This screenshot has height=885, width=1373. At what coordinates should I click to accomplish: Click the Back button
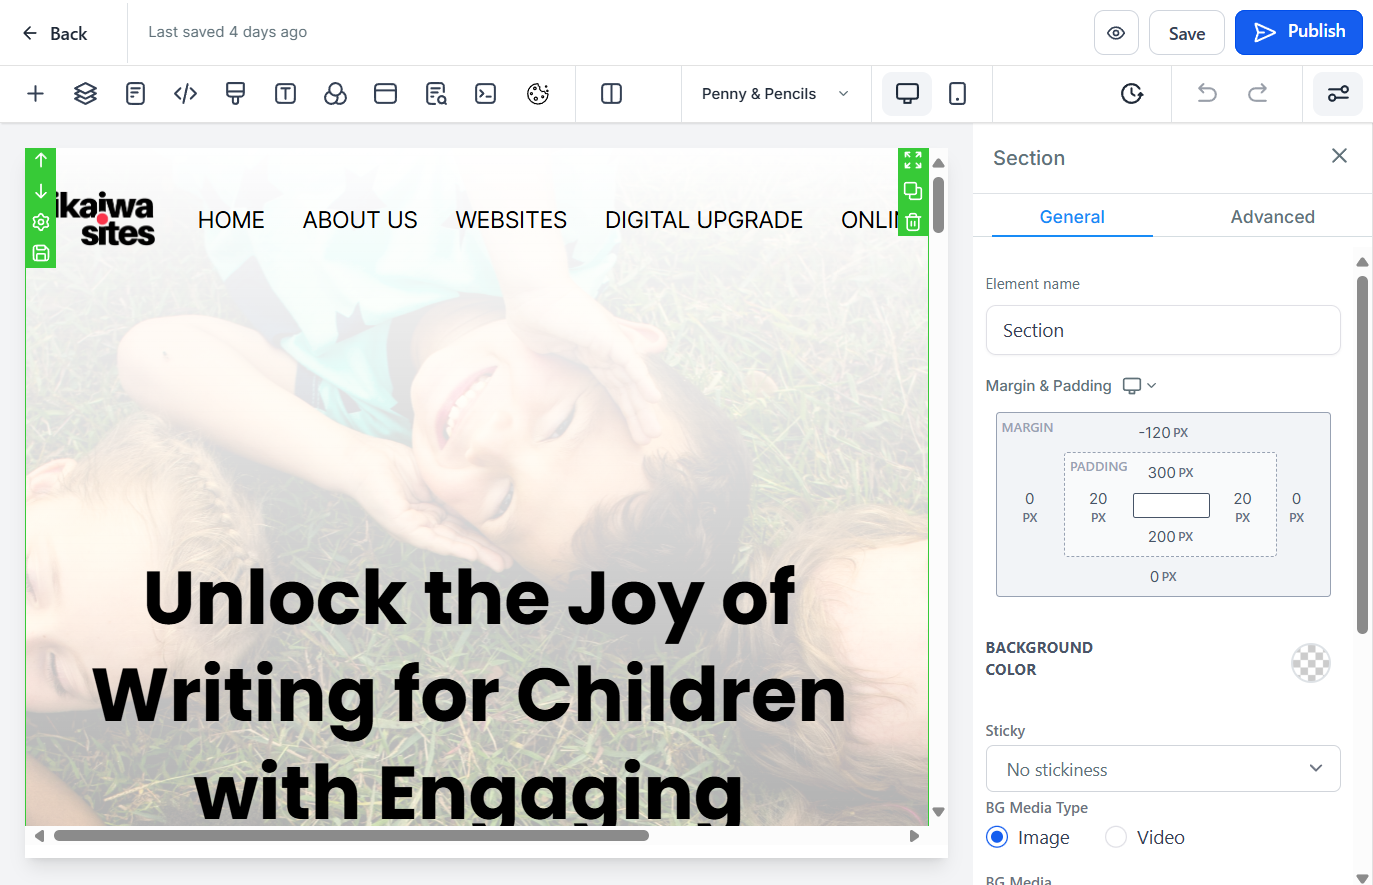(55, 33)
